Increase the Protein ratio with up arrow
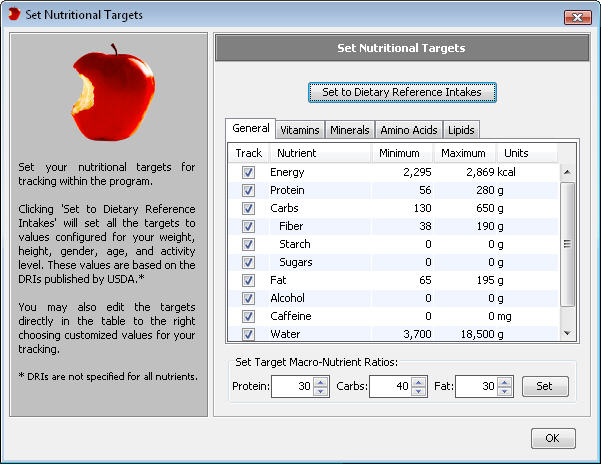Image resolution: width=601 pixels, height=464 pixels. 320,381
